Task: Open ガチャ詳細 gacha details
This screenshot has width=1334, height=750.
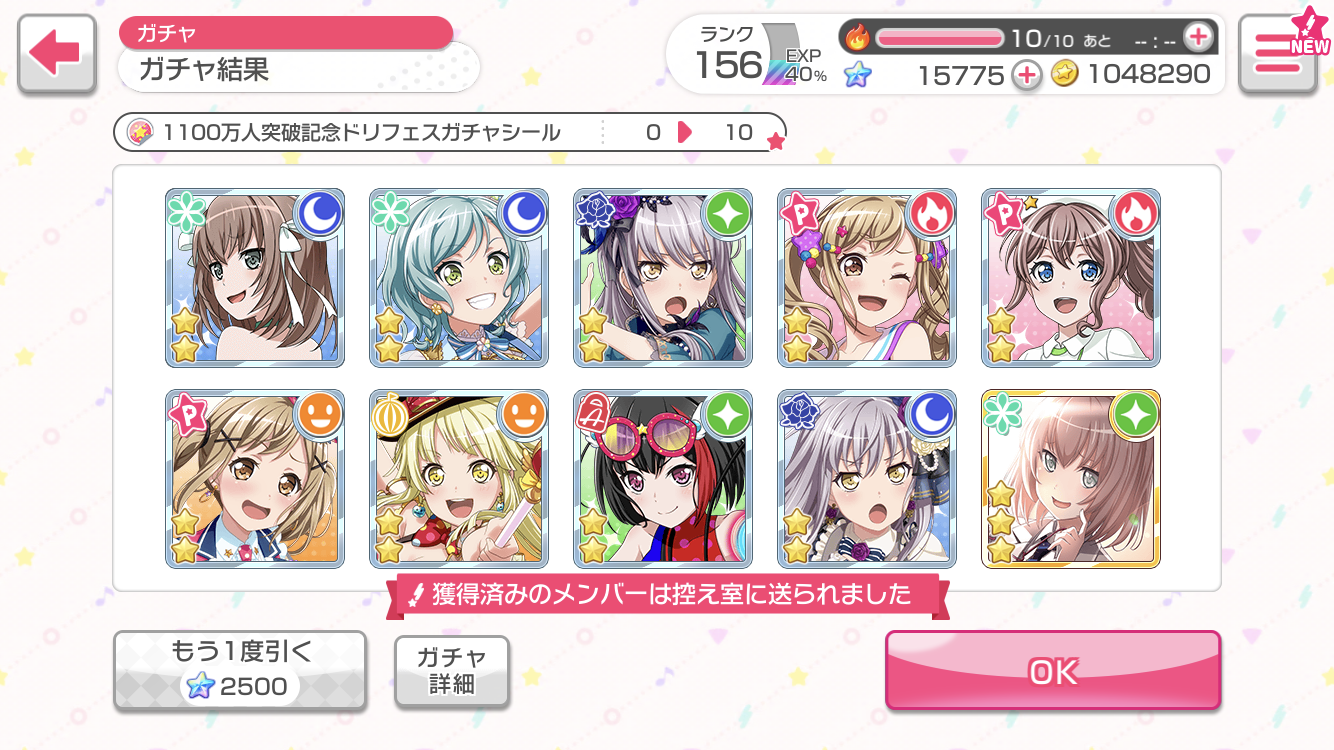Action: pyautogui.click(x=452, y=671)
